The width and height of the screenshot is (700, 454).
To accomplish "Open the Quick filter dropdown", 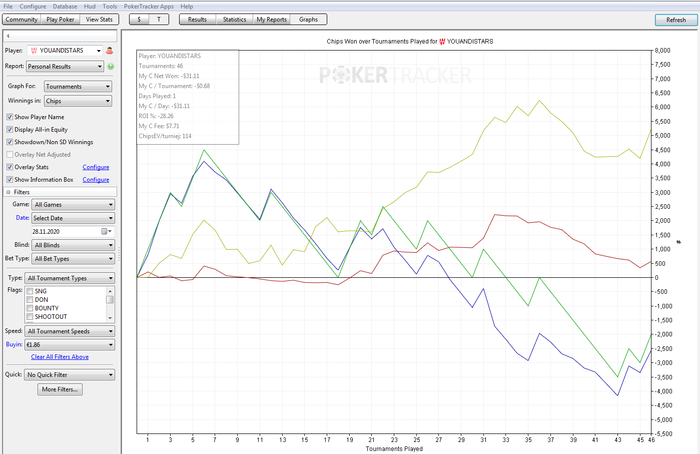I will pyautogui.click(x=70, y=375).
